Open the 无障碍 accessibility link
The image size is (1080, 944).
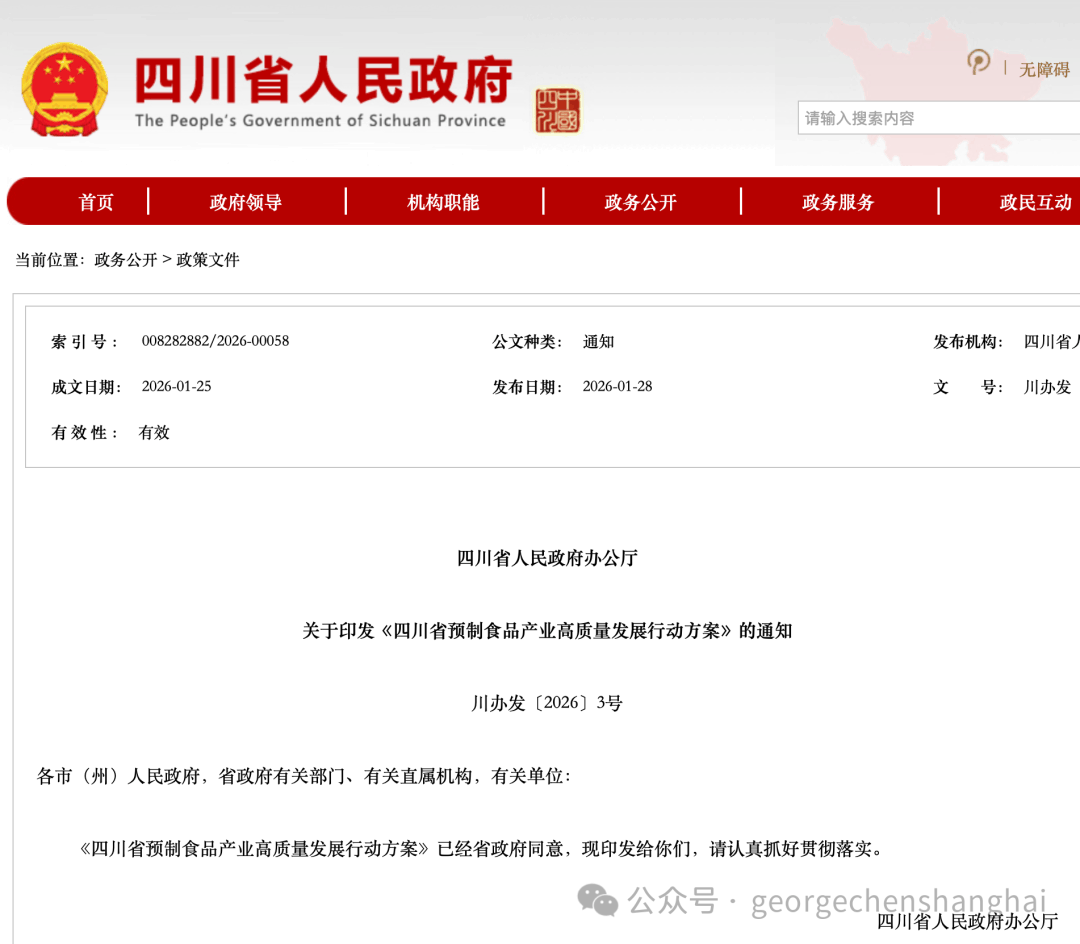pos(1044,69)
